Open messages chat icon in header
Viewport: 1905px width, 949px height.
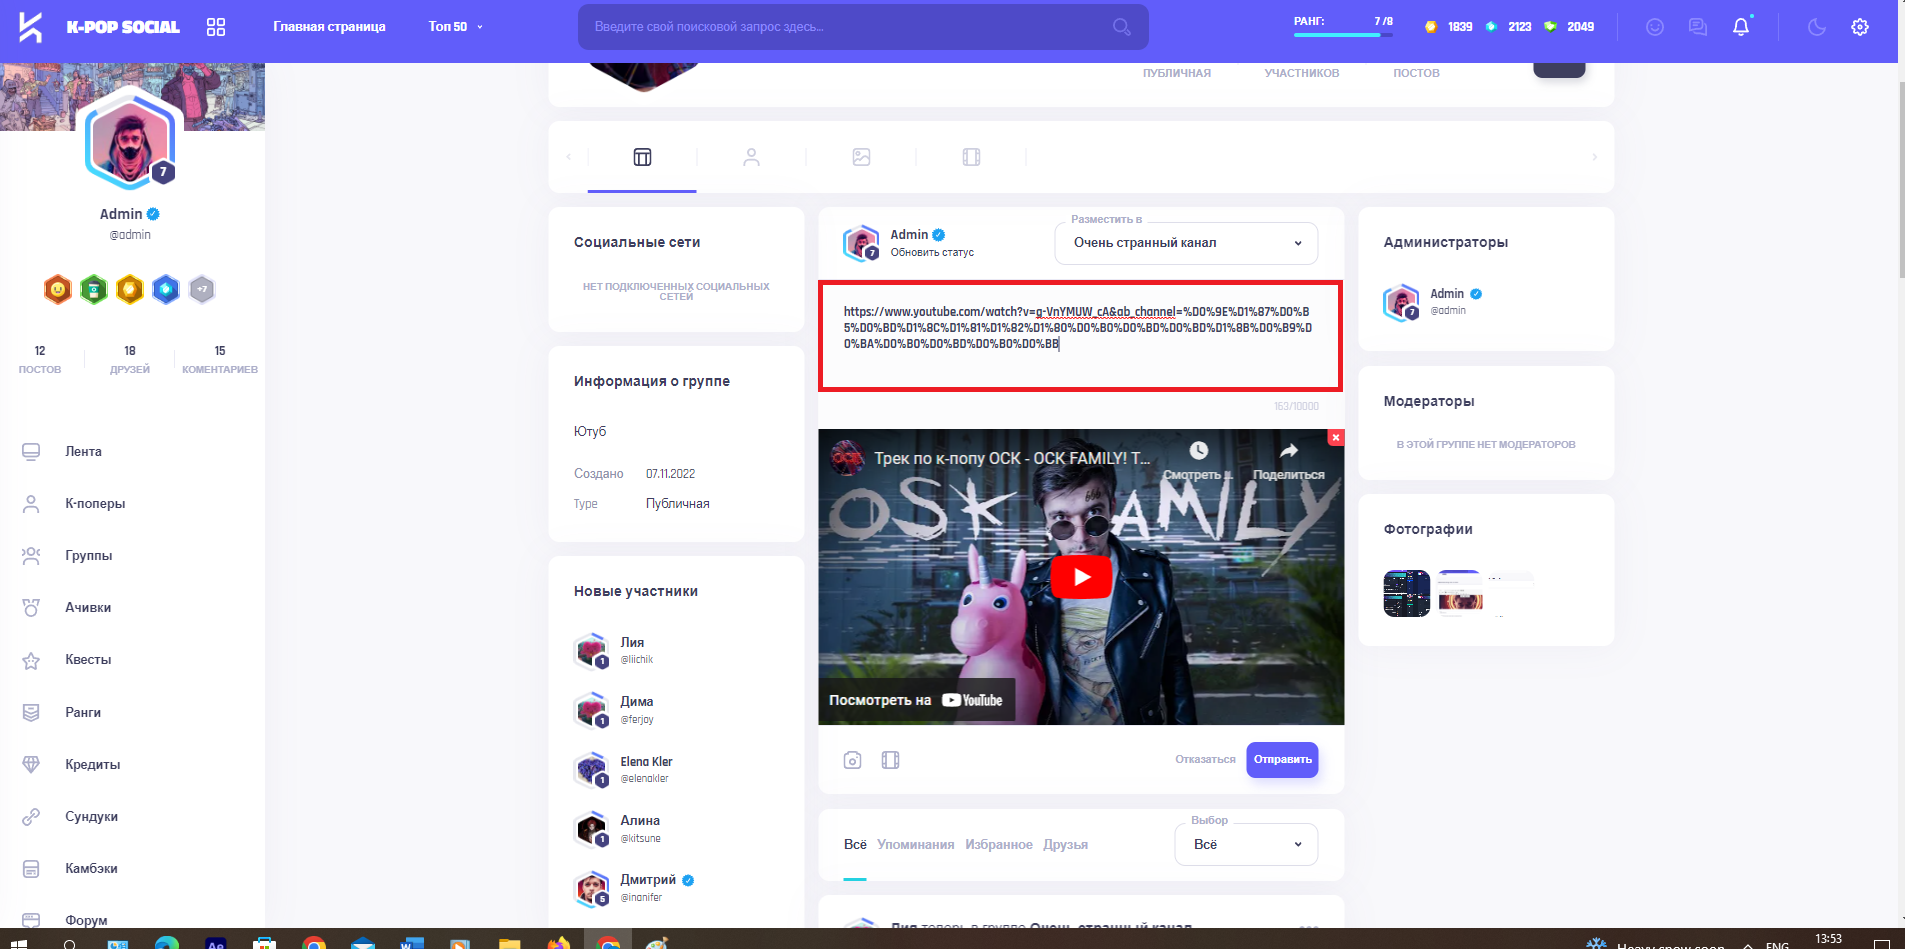[1697, 27]
